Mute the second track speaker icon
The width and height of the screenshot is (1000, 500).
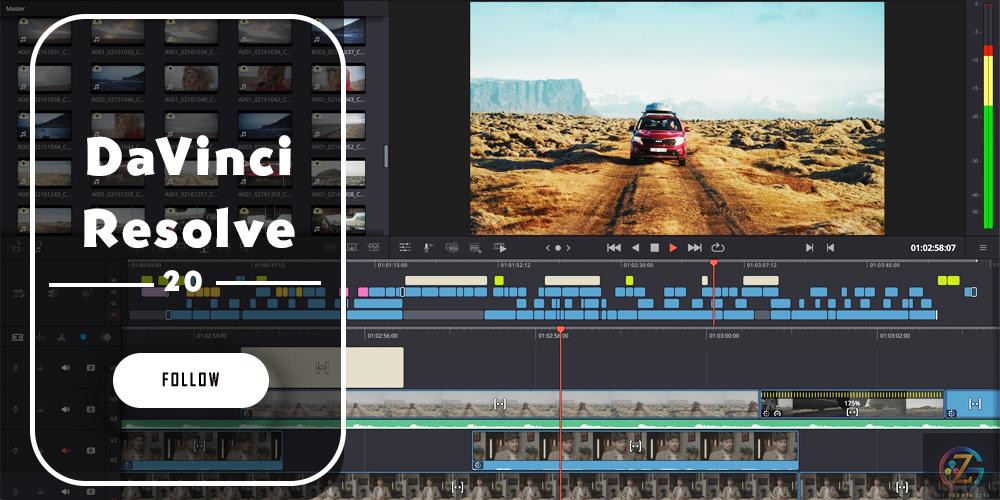coord(65,409)
